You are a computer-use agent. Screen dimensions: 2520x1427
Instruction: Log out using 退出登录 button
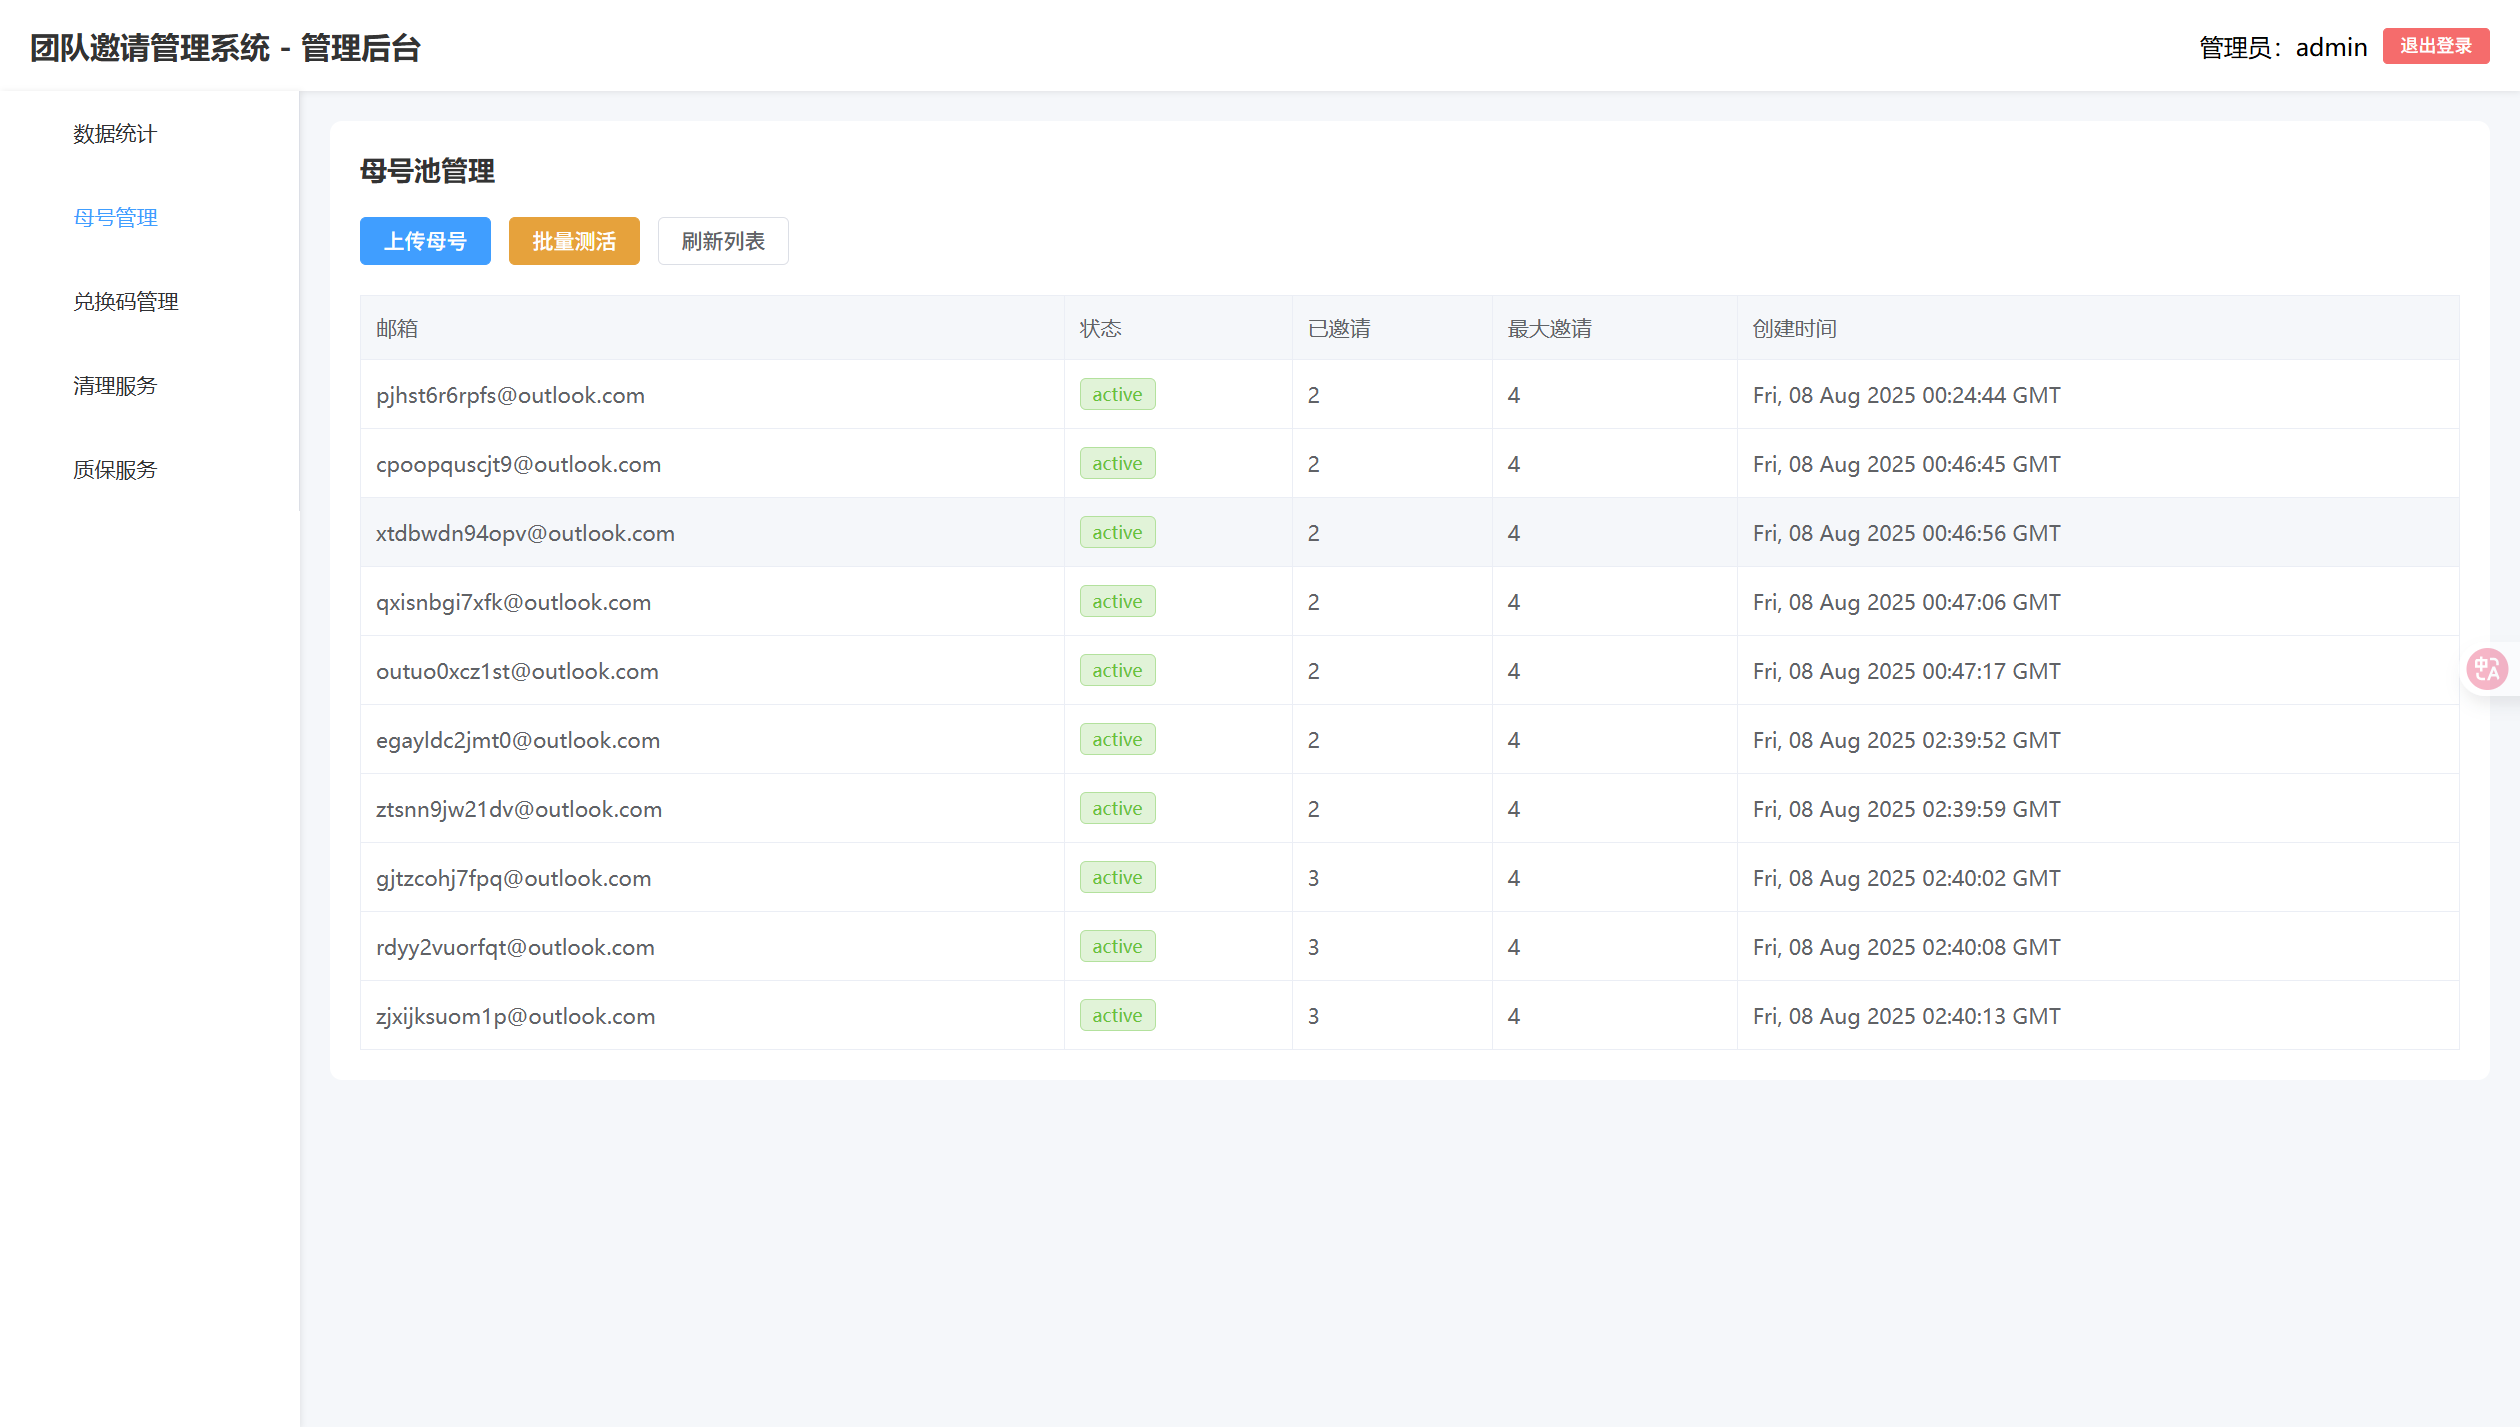coord(2435,46)
